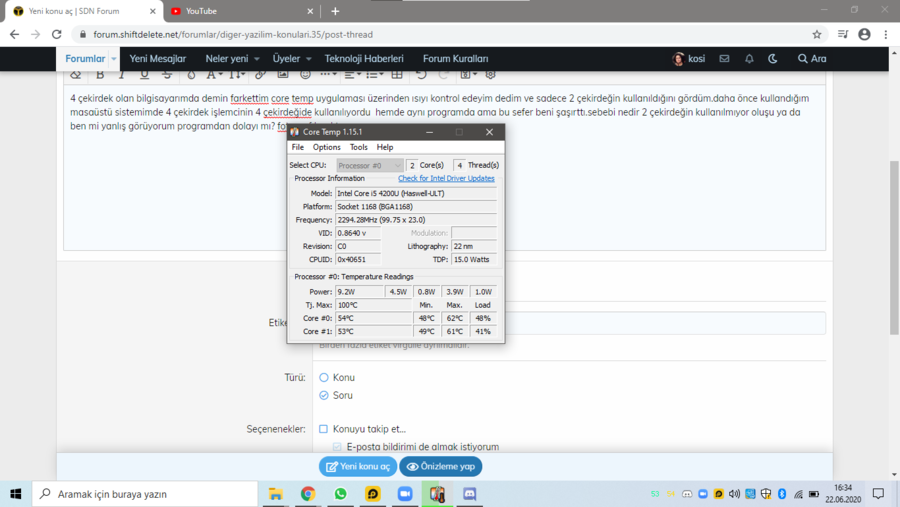Click the Önizleme yap button
Screen dimensions: 900x507
[441, 466]
